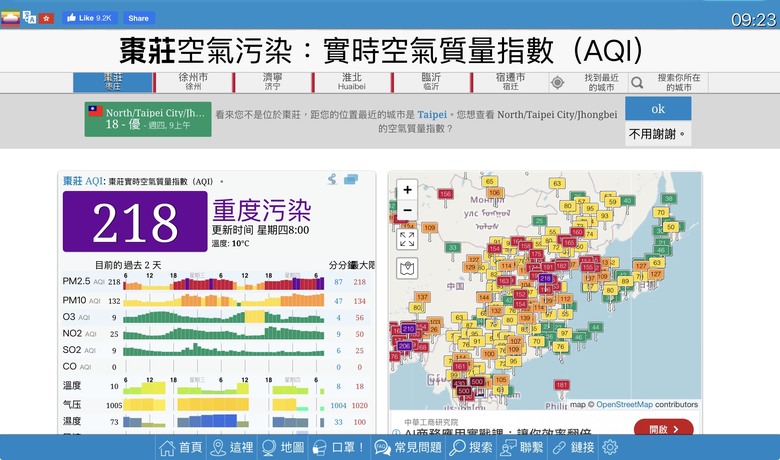Dismiss with 不用謝謝 button

[657, 134]
